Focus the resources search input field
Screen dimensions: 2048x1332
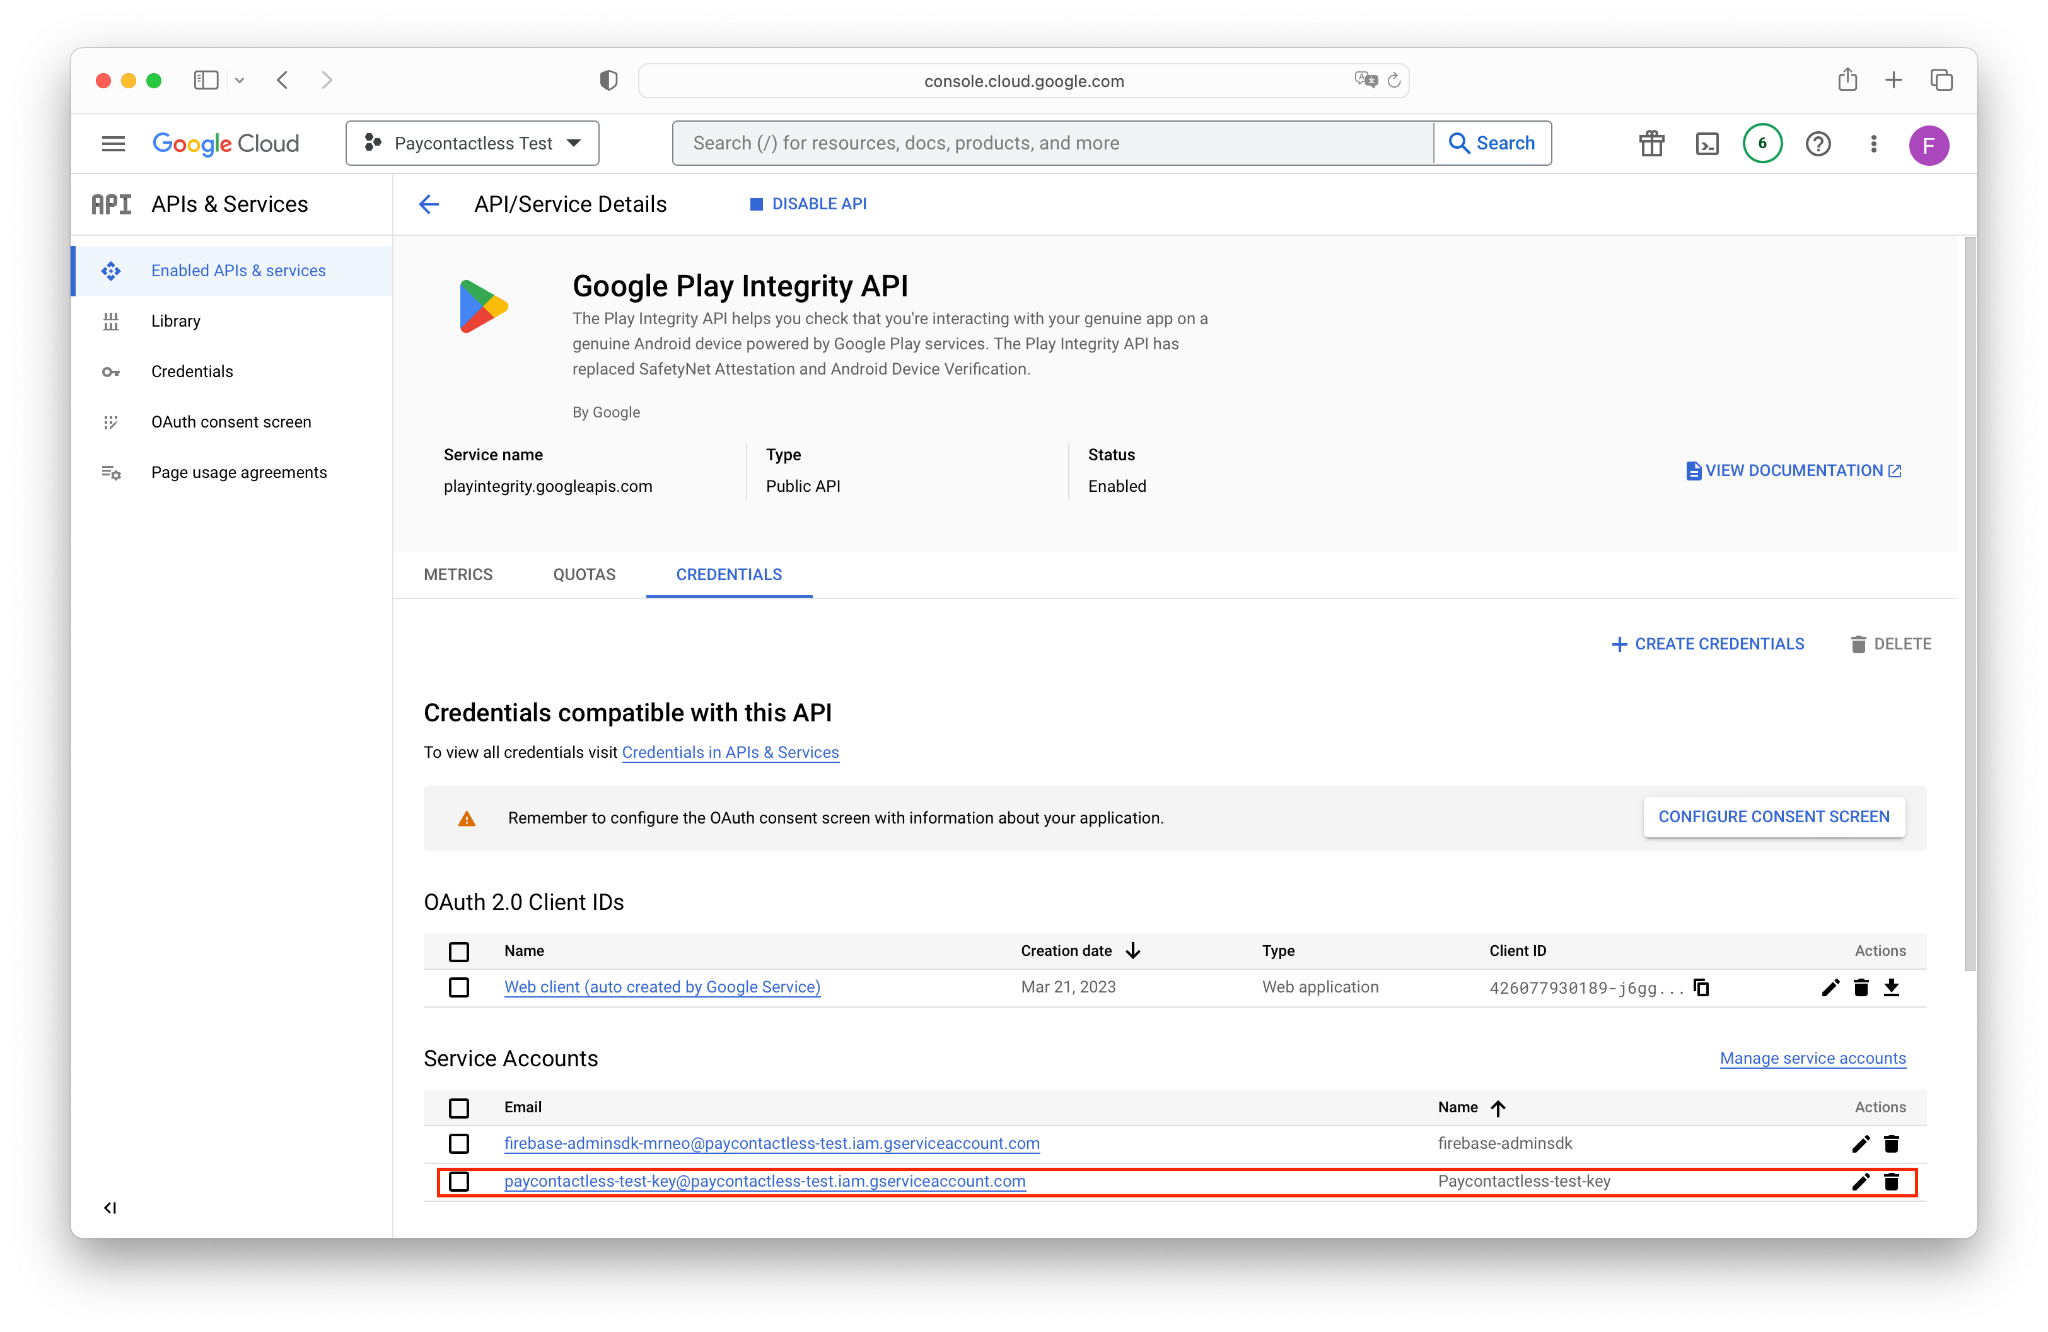[x=1052, y=144]
